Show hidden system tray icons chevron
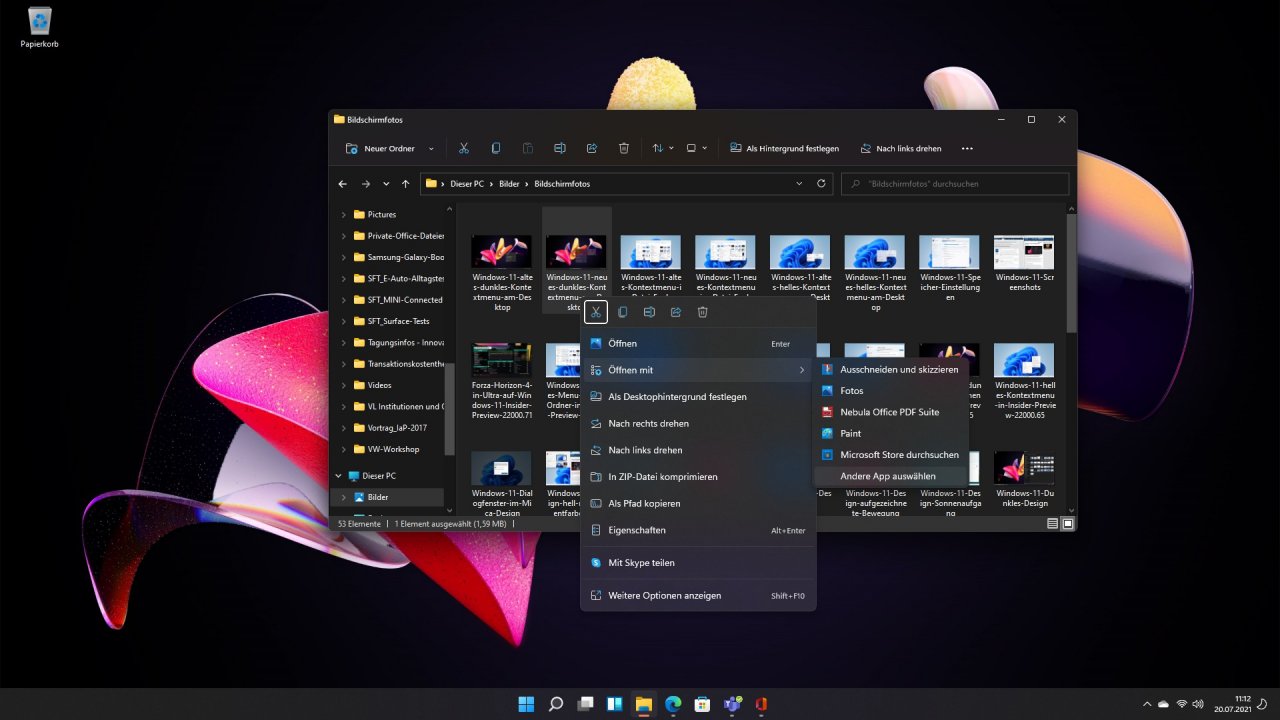Viewport: 1280px width, 720px height. pos(1146,704)
